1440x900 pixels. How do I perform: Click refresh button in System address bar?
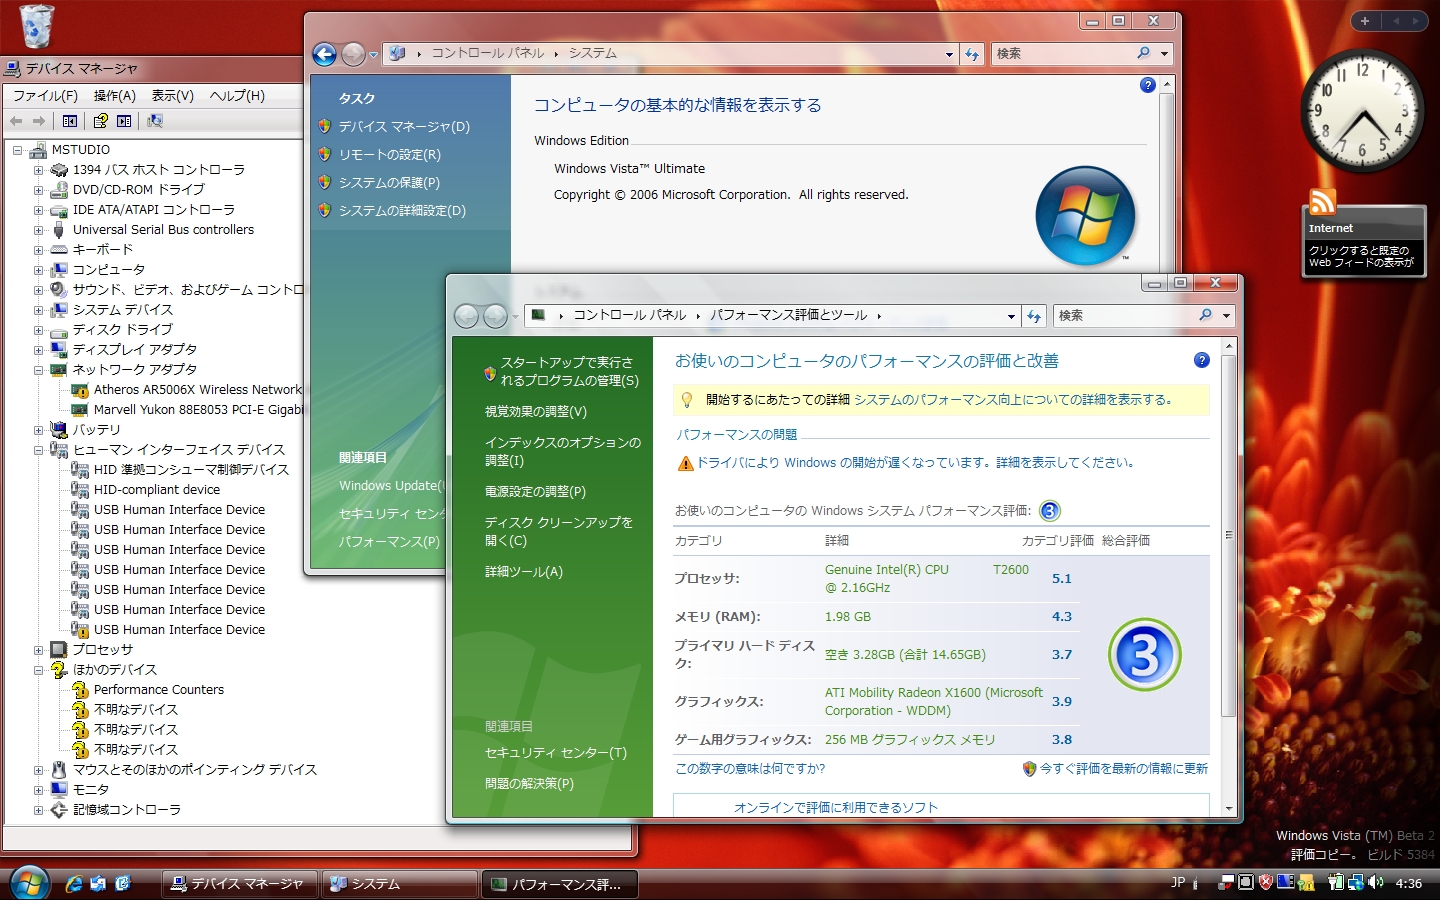click(972, 54)
